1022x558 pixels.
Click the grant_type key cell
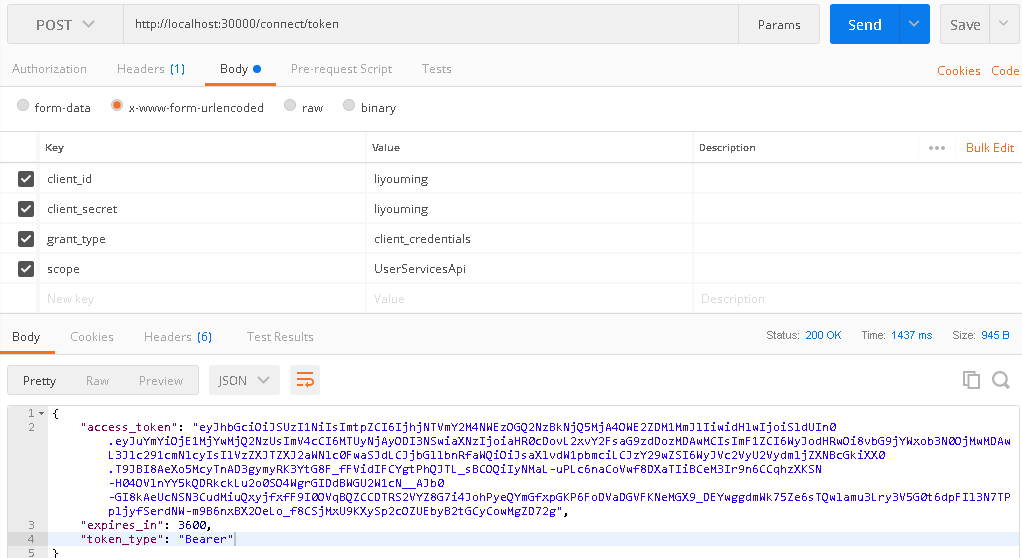203,239
